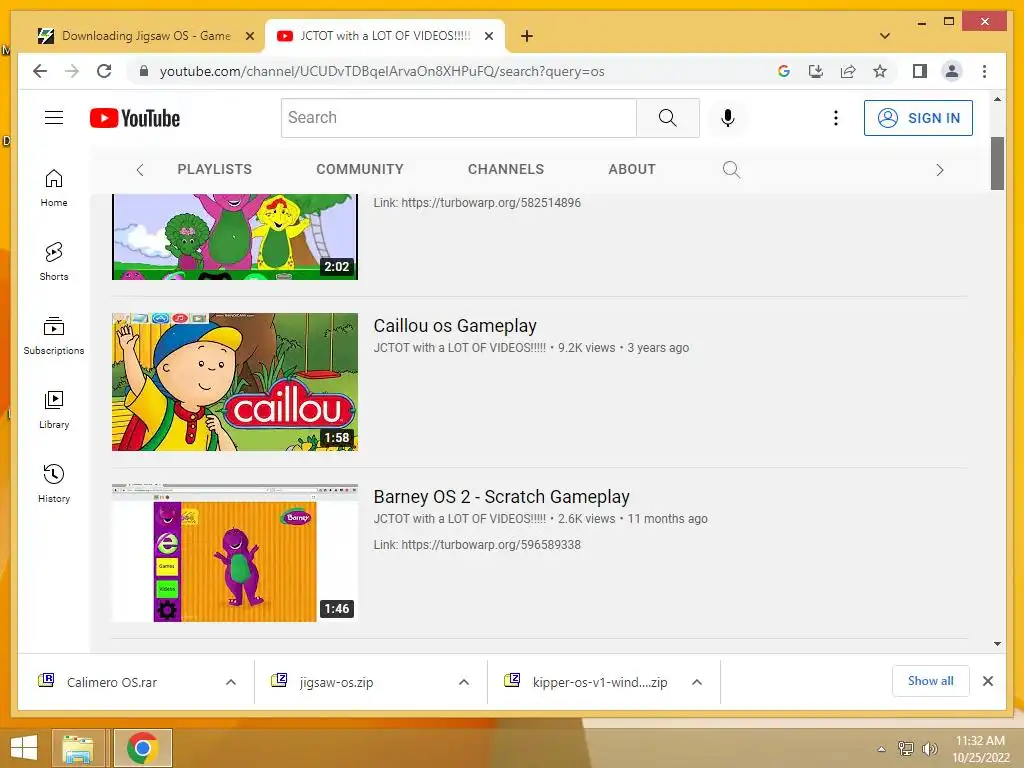Open the Calimero OS.rar download
Viewport: 1024px width, 768px height.
click(x=112, y=682)
